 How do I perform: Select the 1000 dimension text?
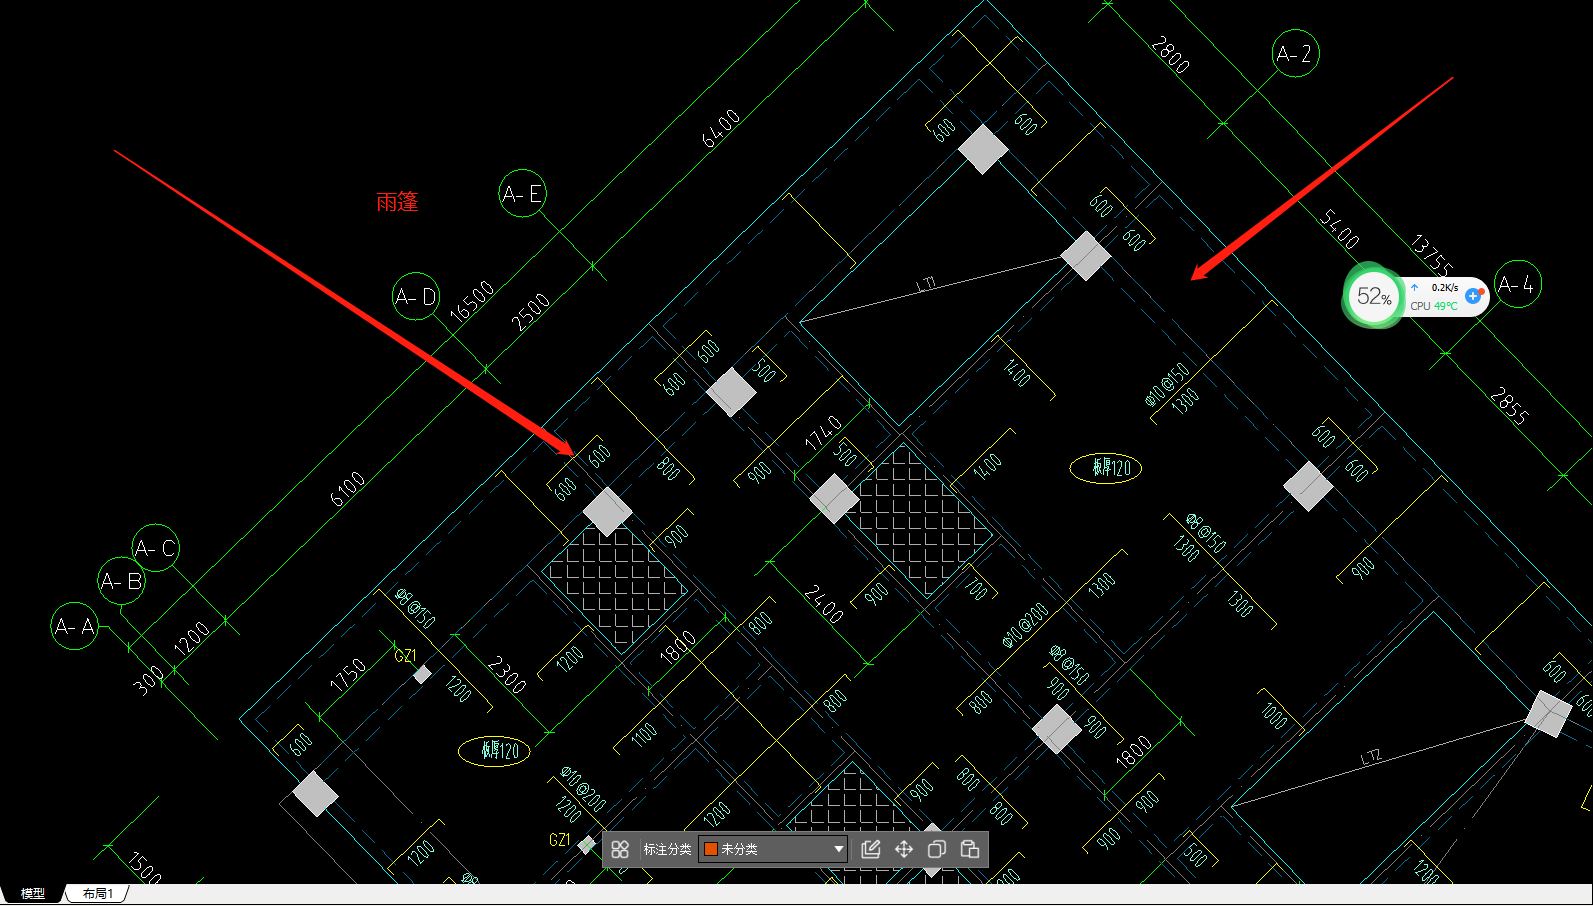[x=1274, y=715]
